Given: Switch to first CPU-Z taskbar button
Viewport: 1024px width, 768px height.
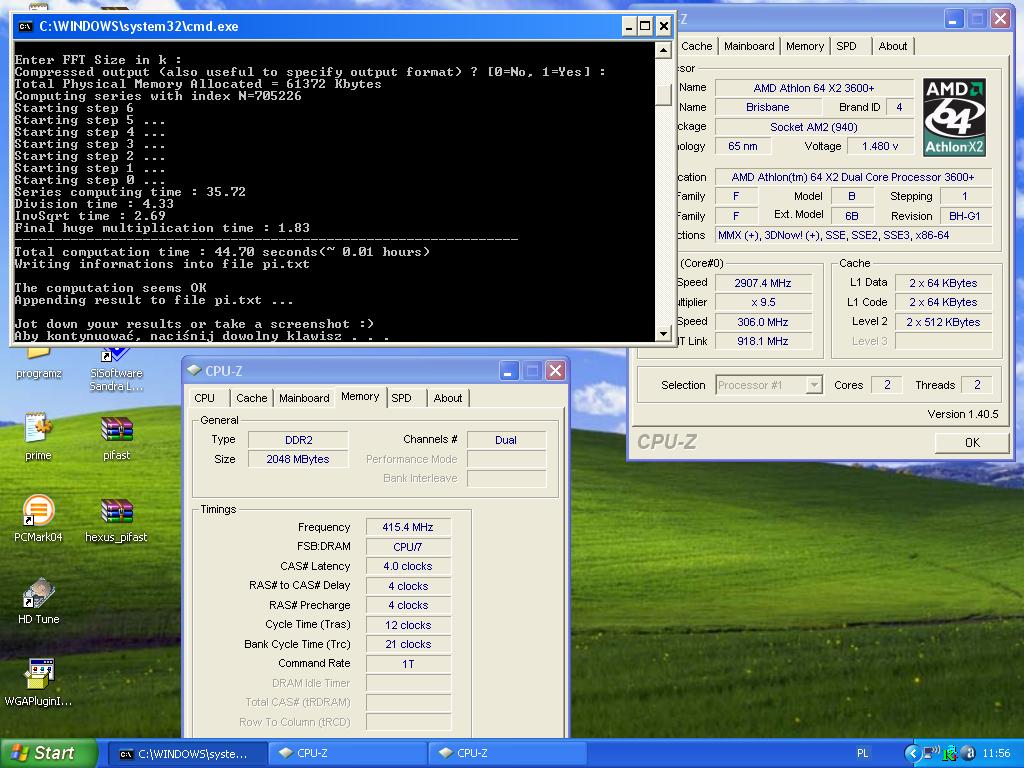Looking at the screenshot, I should tap(347, 753).
